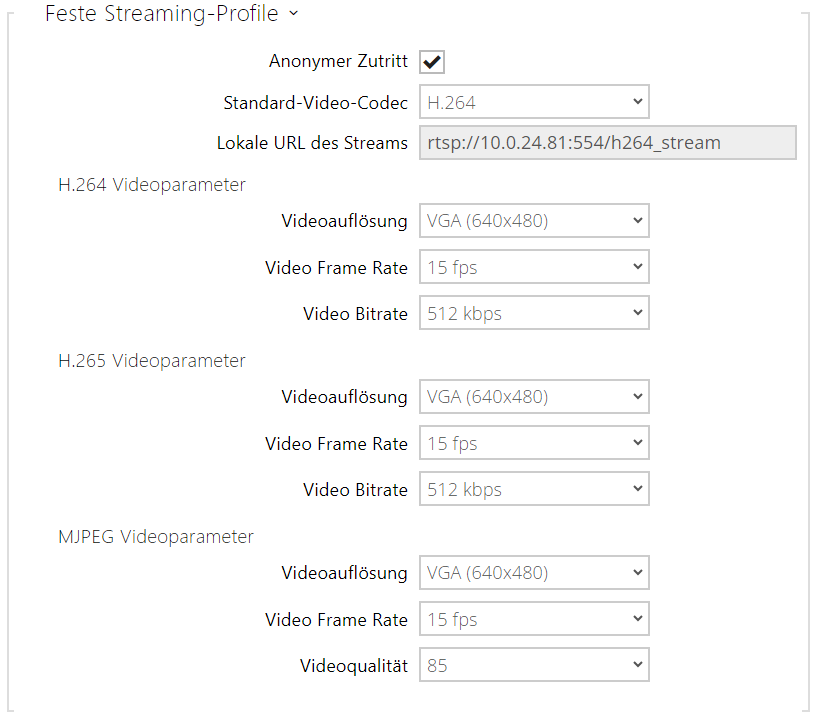Open H.265 Videoauflösung dropdown
Image resolution: width=816 pixels, height=715 pixels.
534,397
